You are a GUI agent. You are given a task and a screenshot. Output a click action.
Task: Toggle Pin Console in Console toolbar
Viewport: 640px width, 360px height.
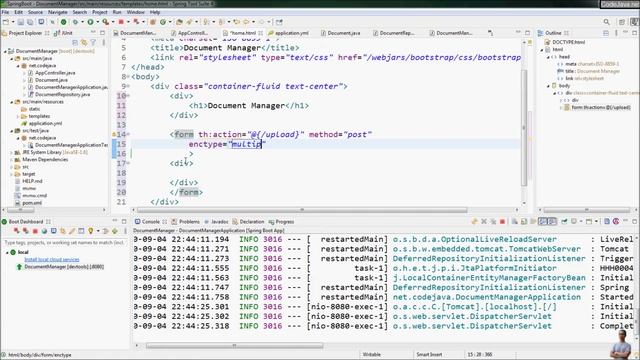tap(564, 222)
